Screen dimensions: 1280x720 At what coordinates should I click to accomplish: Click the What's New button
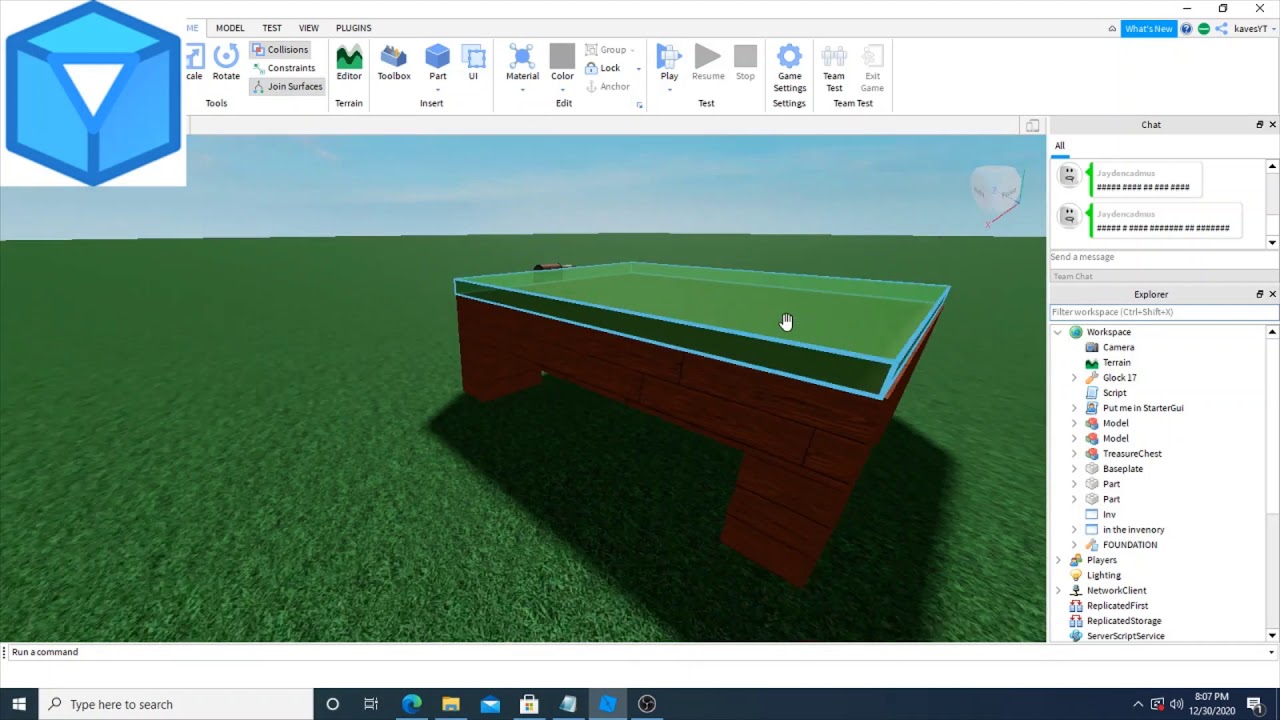pyautogui.click(x=1148, y=29)
